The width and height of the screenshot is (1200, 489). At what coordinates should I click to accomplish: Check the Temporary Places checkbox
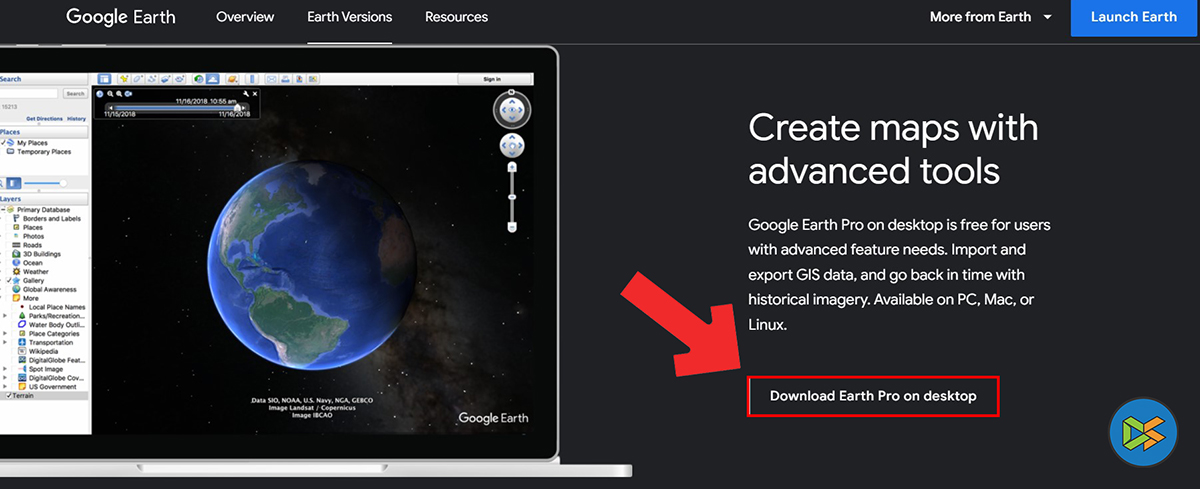(x=3, y=152)
